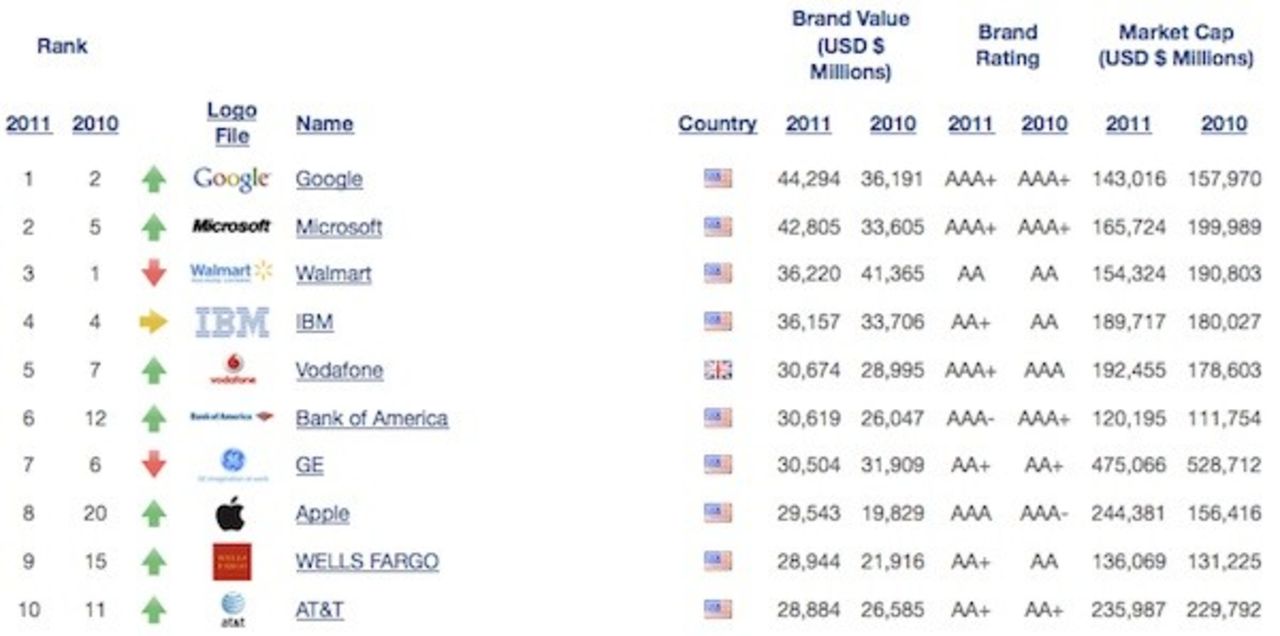Screen dimensions: 1280x636
Task: Click the Vodafone logo icon
Action: click(x=232, y=369)
